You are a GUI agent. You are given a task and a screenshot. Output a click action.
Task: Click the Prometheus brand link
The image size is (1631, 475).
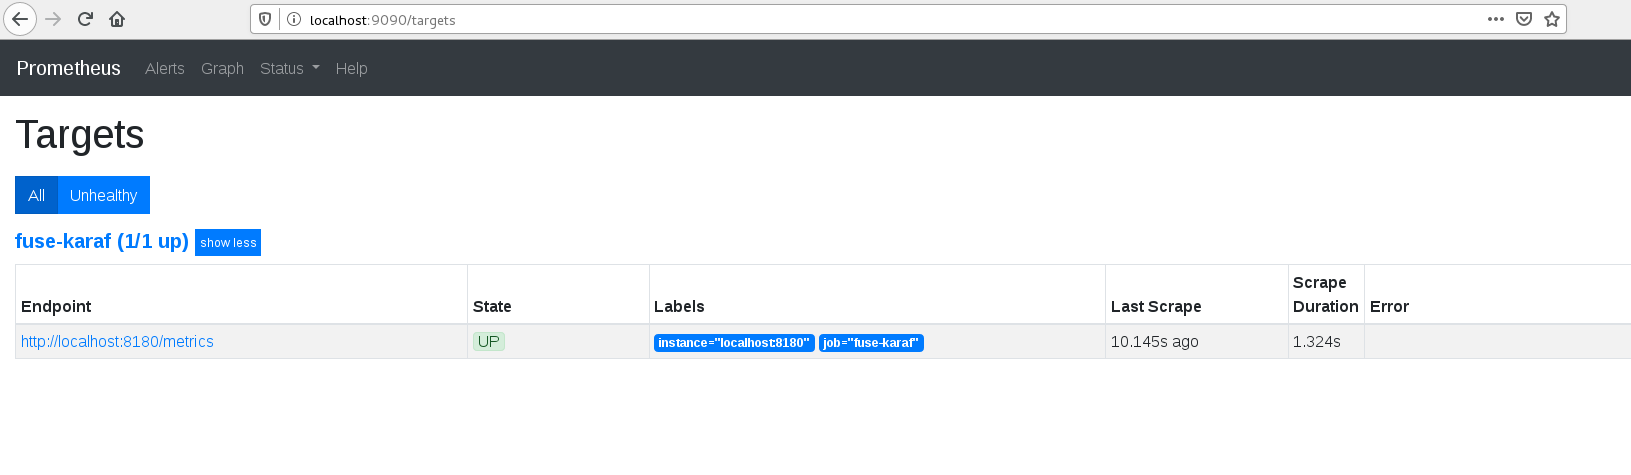pos(68,68)
